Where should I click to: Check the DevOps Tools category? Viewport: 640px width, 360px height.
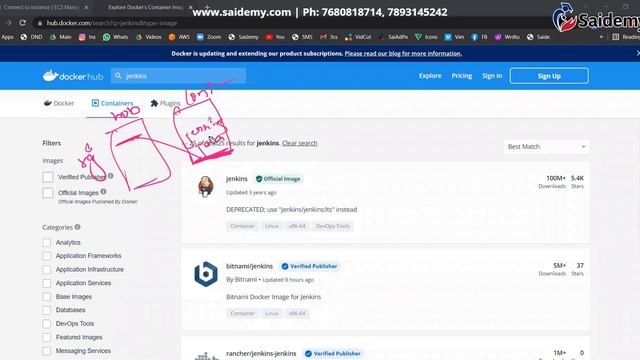point(47,324)
